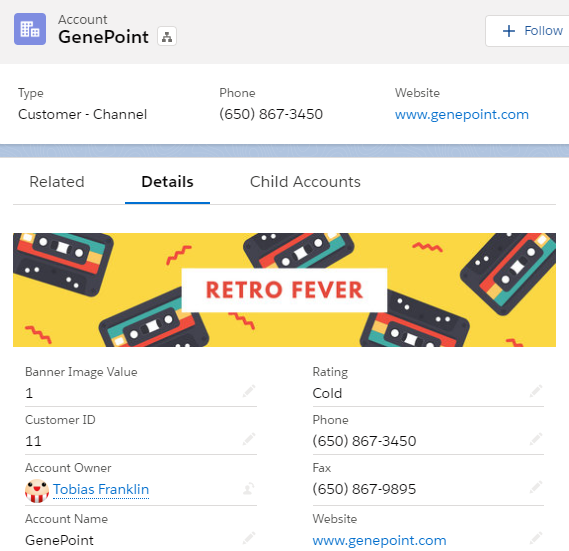The image size is (569, 551).
Task: Open the account hierarchy icon beside GenePoint
Action: tap(167, 36)
